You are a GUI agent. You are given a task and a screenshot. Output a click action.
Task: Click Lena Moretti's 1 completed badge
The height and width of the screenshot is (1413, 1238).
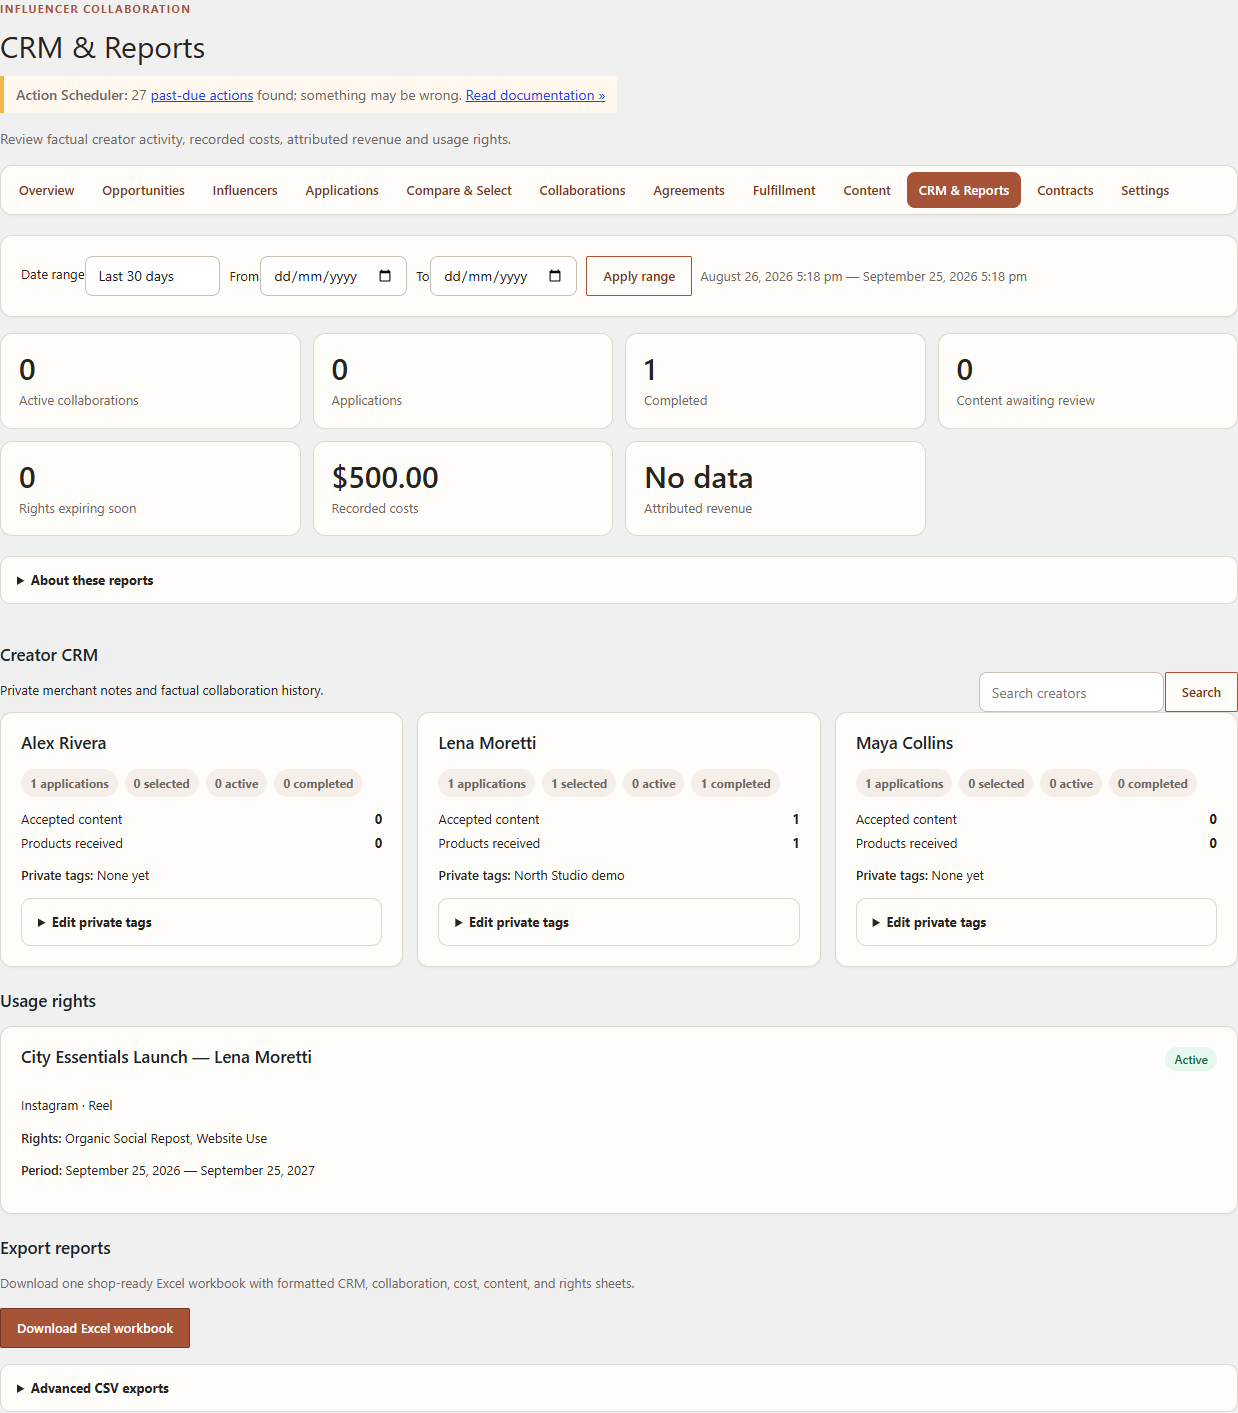(735, 784)
